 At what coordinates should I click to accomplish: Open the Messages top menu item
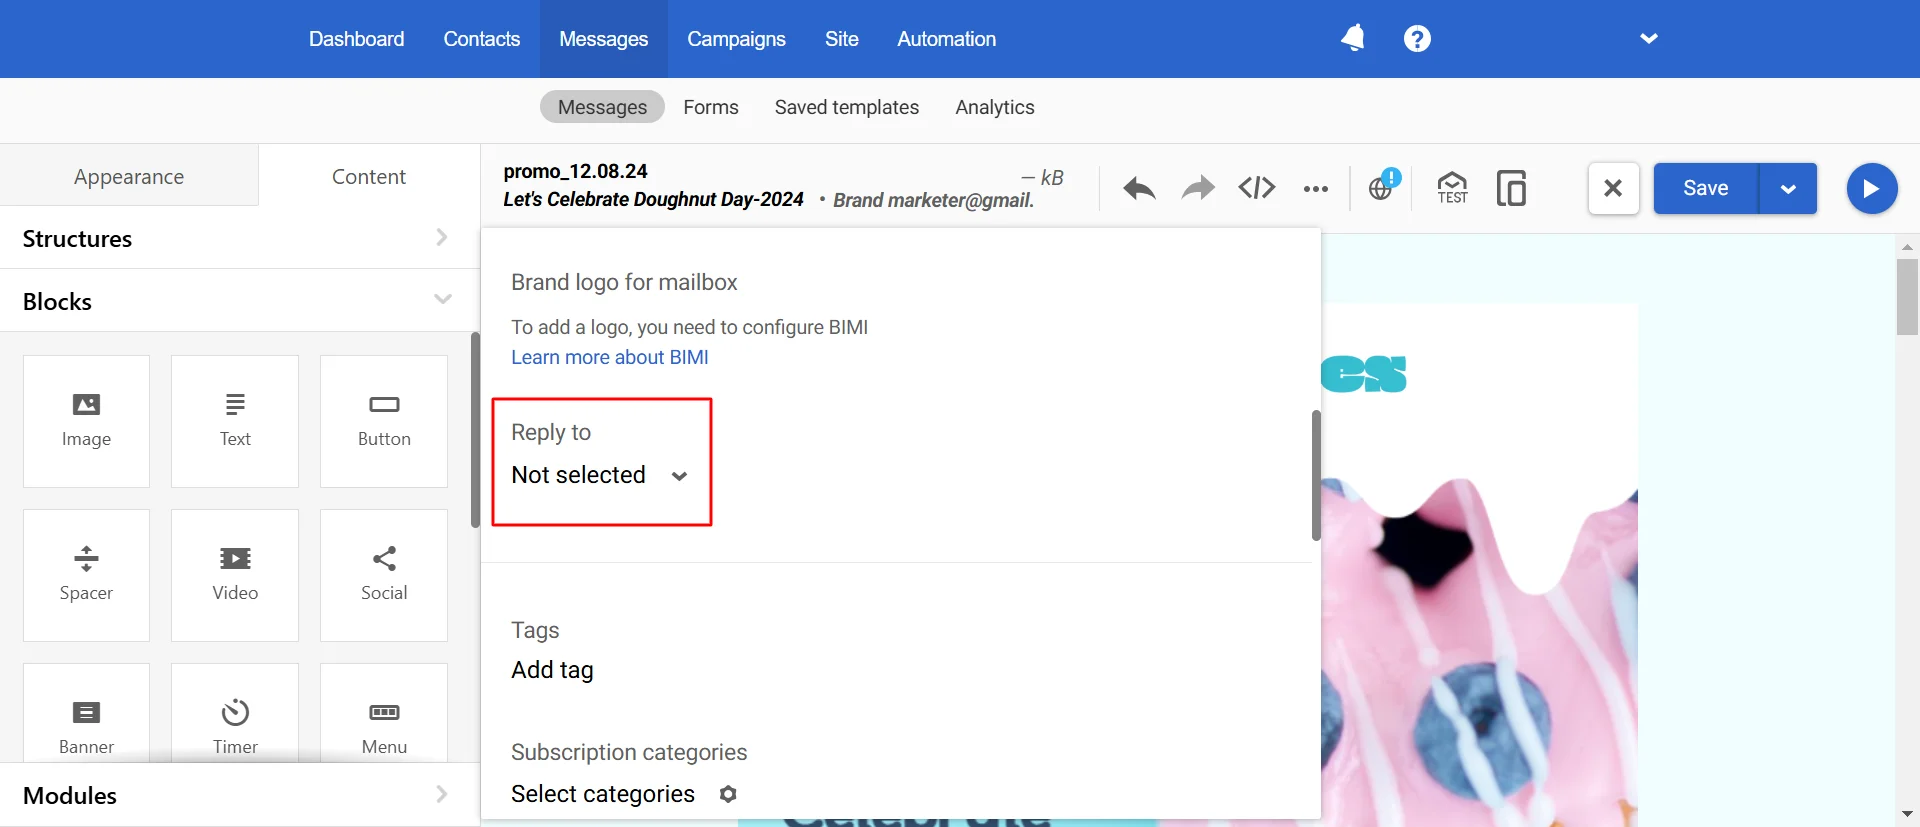pos(603,39)
